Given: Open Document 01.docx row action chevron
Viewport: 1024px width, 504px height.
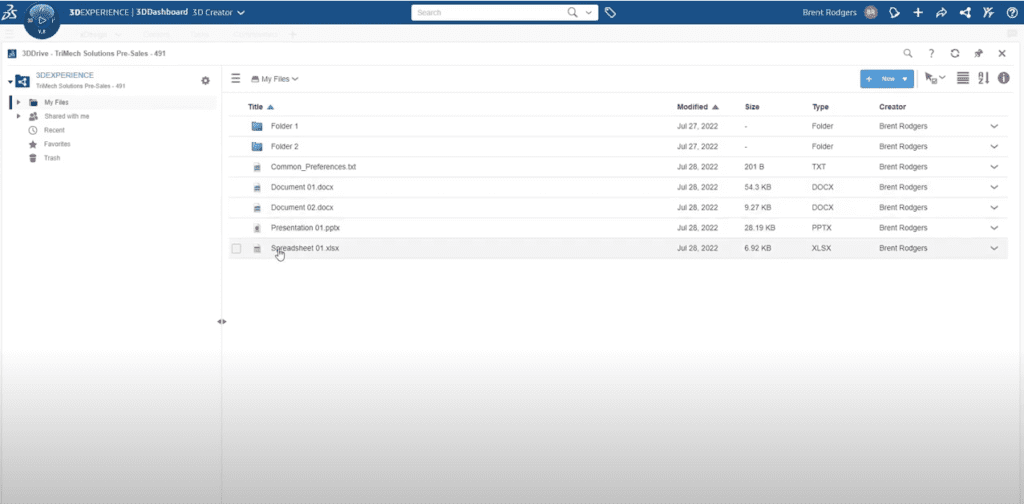Looking at the screenshot, I should pos(995,187).
